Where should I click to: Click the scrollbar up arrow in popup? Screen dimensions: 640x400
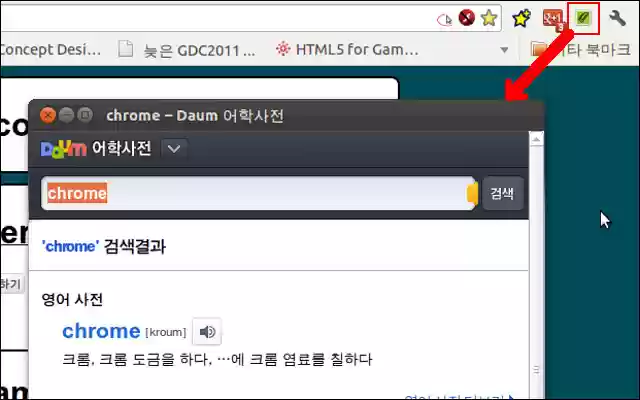536,140
